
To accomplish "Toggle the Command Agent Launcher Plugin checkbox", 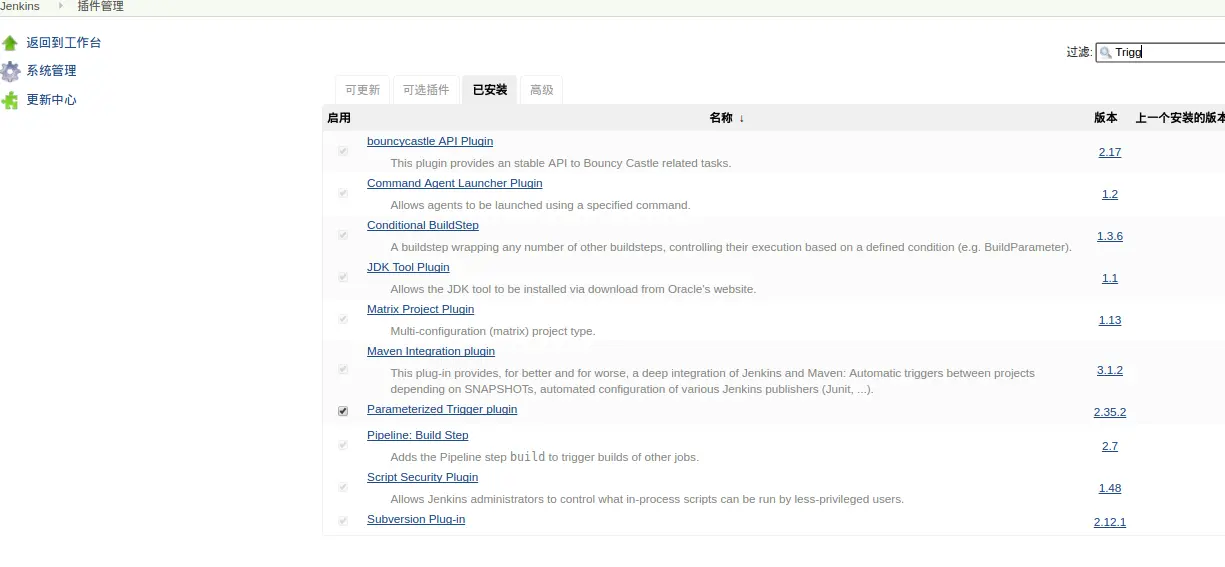I will pyautogui.click(x=343, y=193).
